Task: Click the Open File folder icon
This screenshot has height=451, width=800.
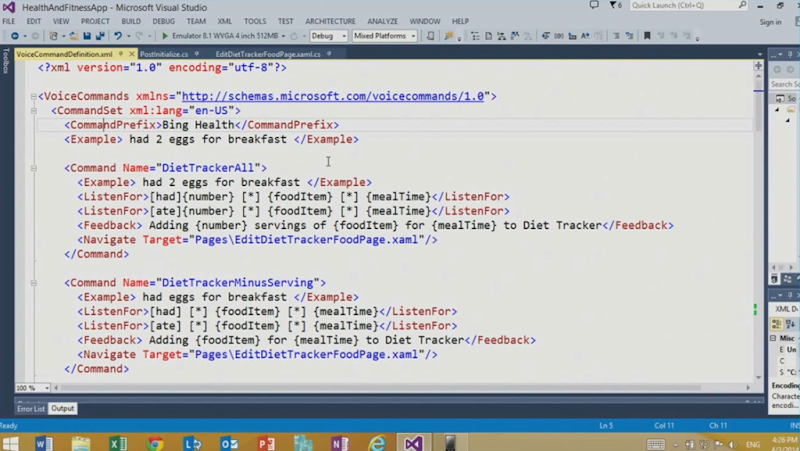Action: (74, 36)
